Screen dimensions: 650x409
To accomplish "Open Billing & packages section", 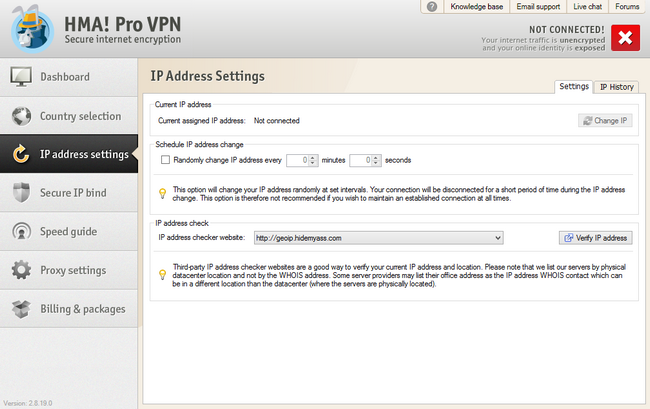I will click(69, 309).
